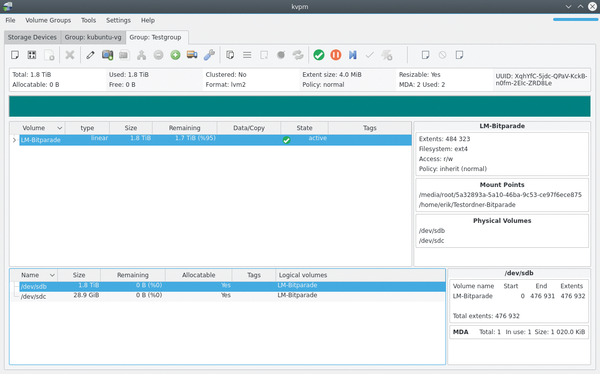Click the green plus circle extend icon
600x374 pixels.
tap(175, 55)
